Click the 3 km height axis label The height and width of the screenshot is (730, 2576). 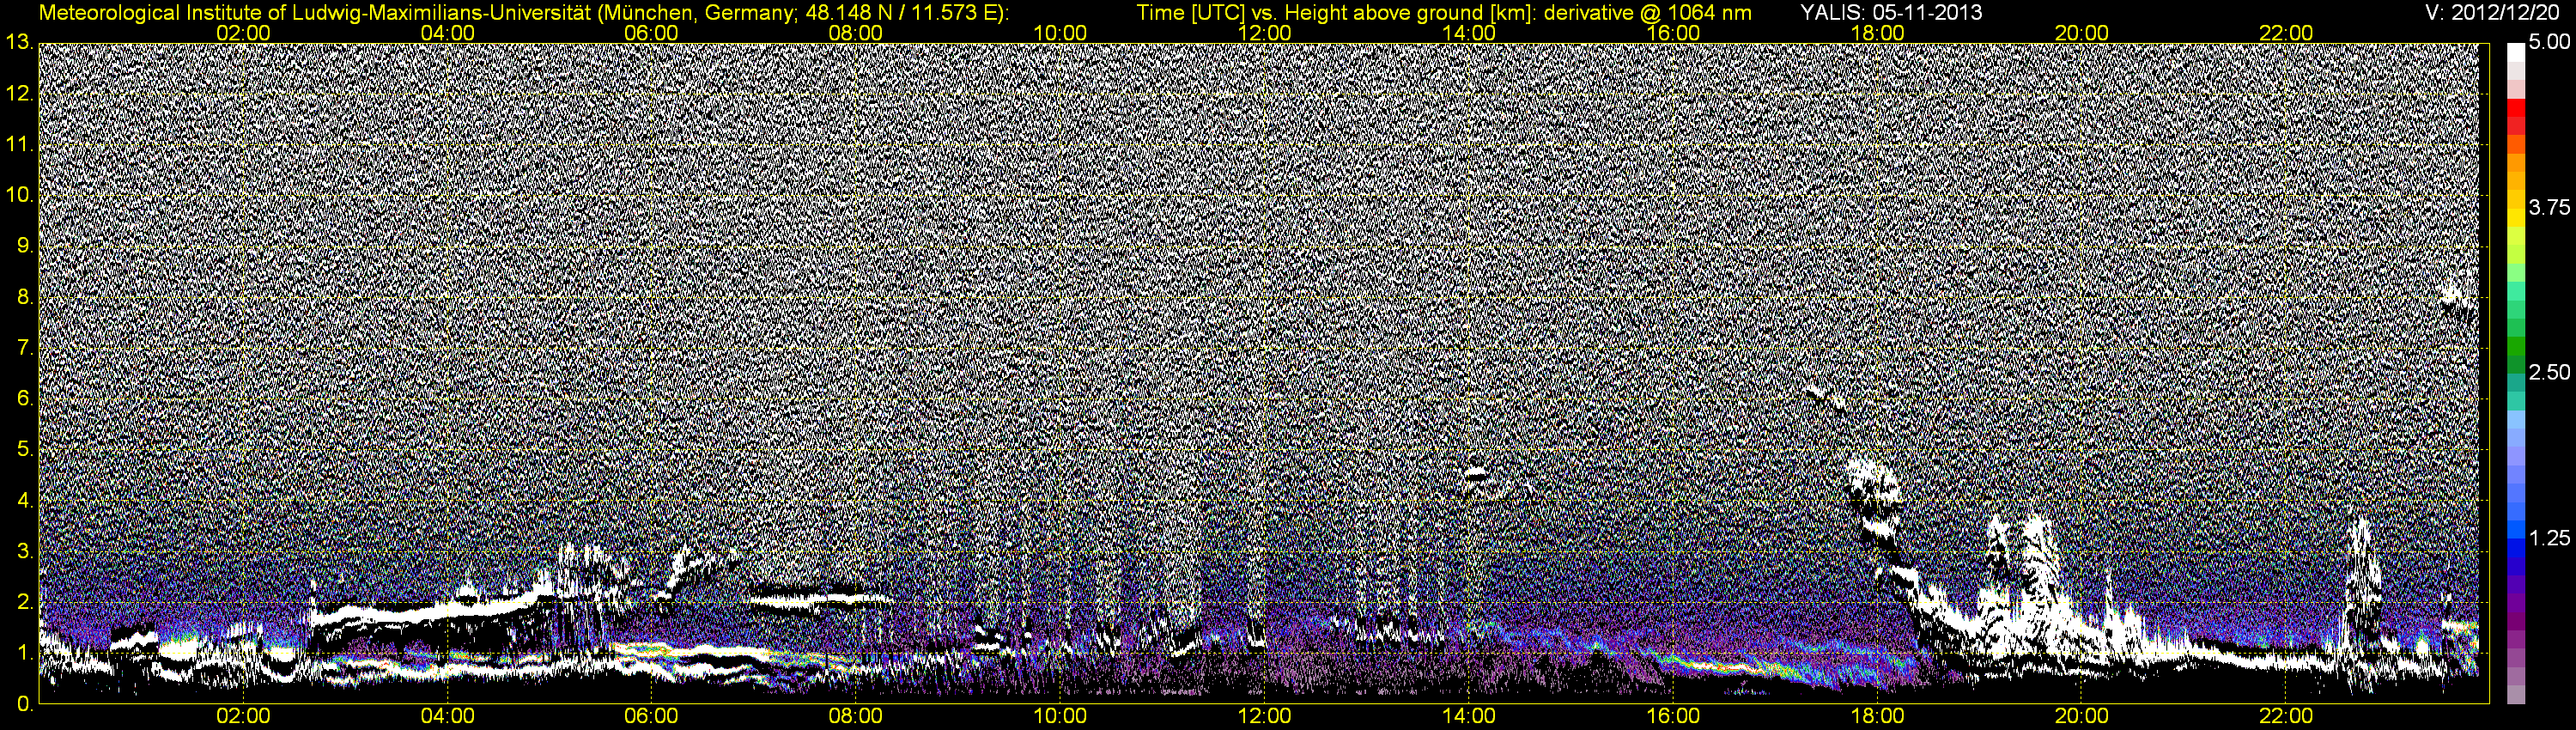pos(25,551)
